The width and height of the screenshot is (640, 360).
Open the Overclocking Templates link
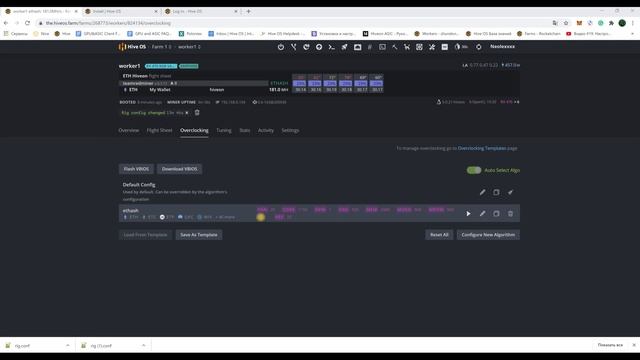[x=482, y=148]
